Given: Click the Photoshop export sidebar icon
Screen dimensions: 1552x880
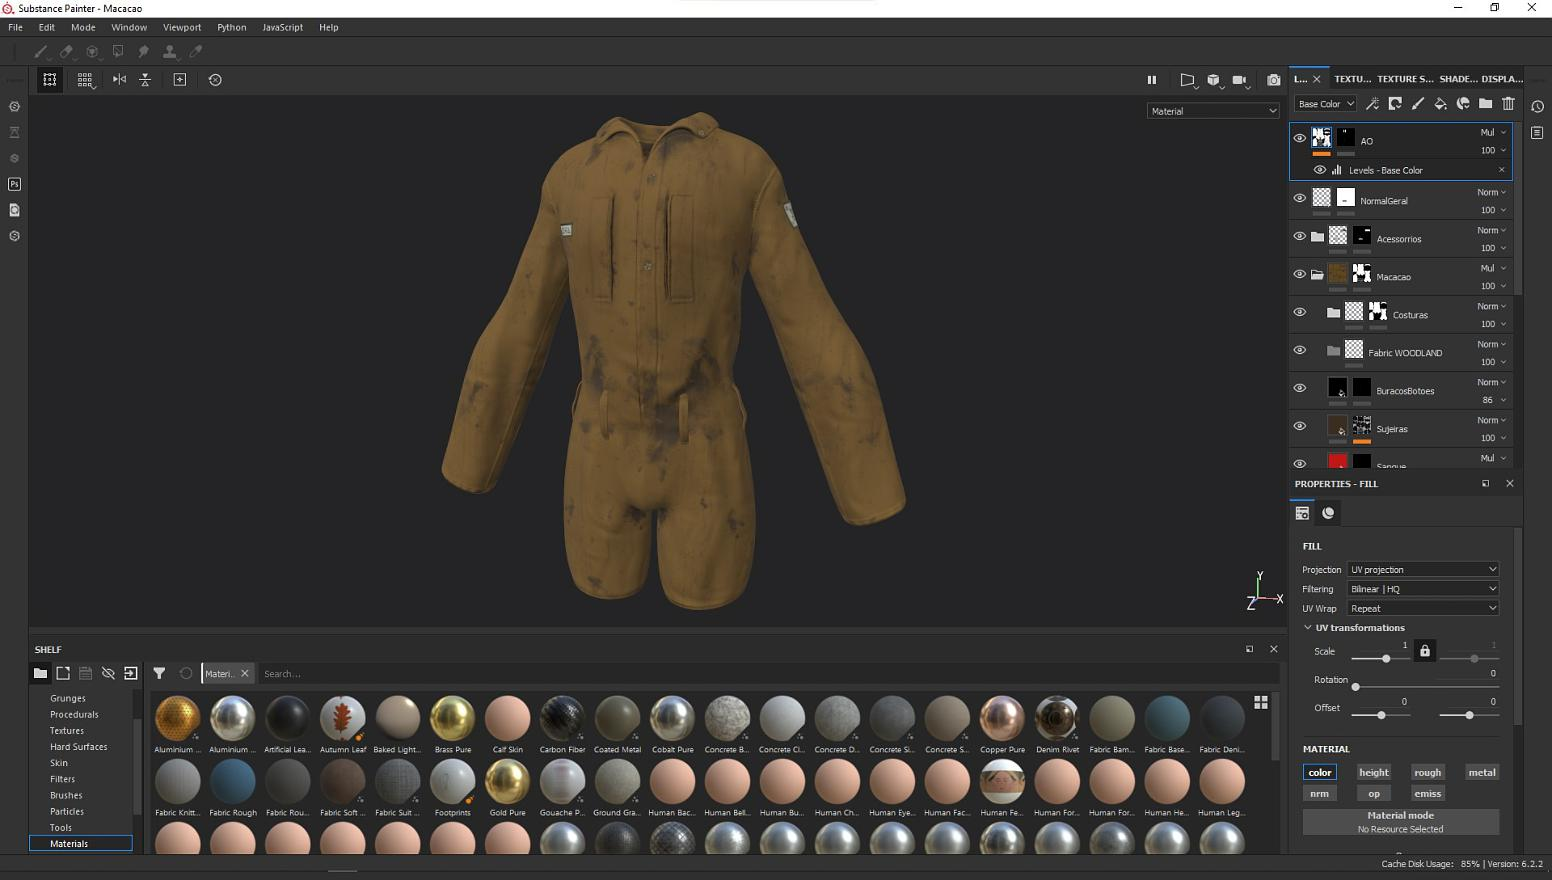Looking at the screenshot, I should tap(14, 184).
